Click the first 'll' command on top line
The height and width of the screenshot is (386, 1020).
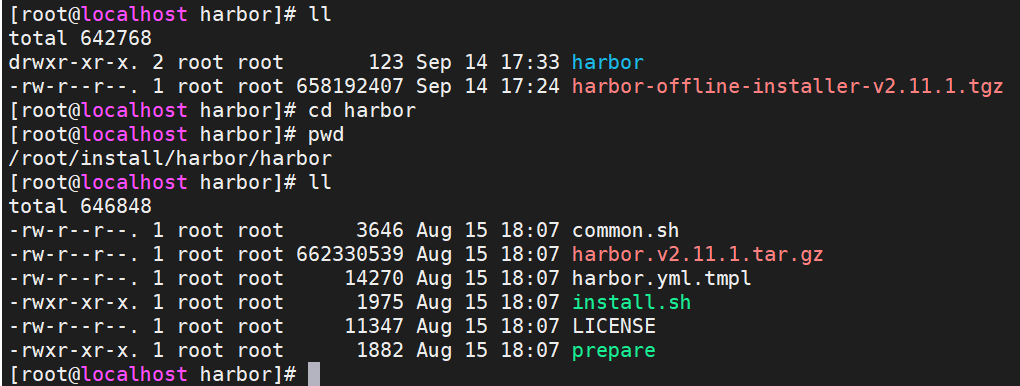(320, 15)
